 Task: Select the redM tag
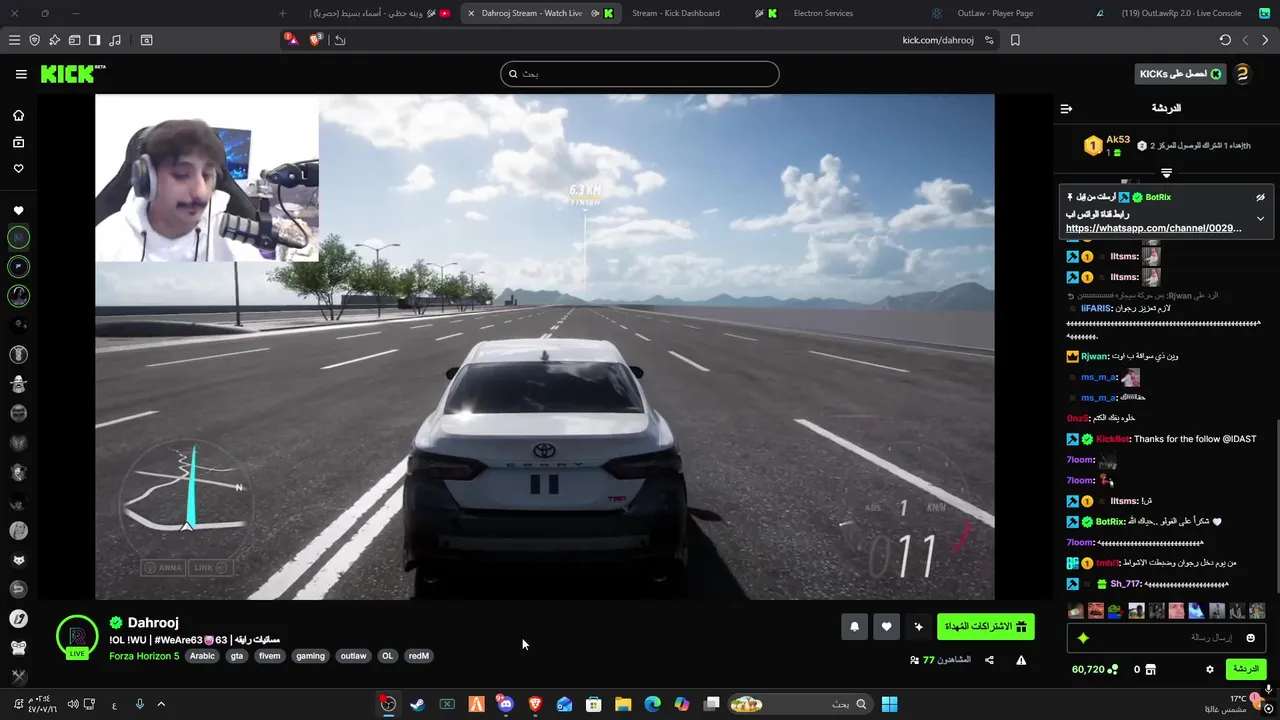click(x=418, y=656)
